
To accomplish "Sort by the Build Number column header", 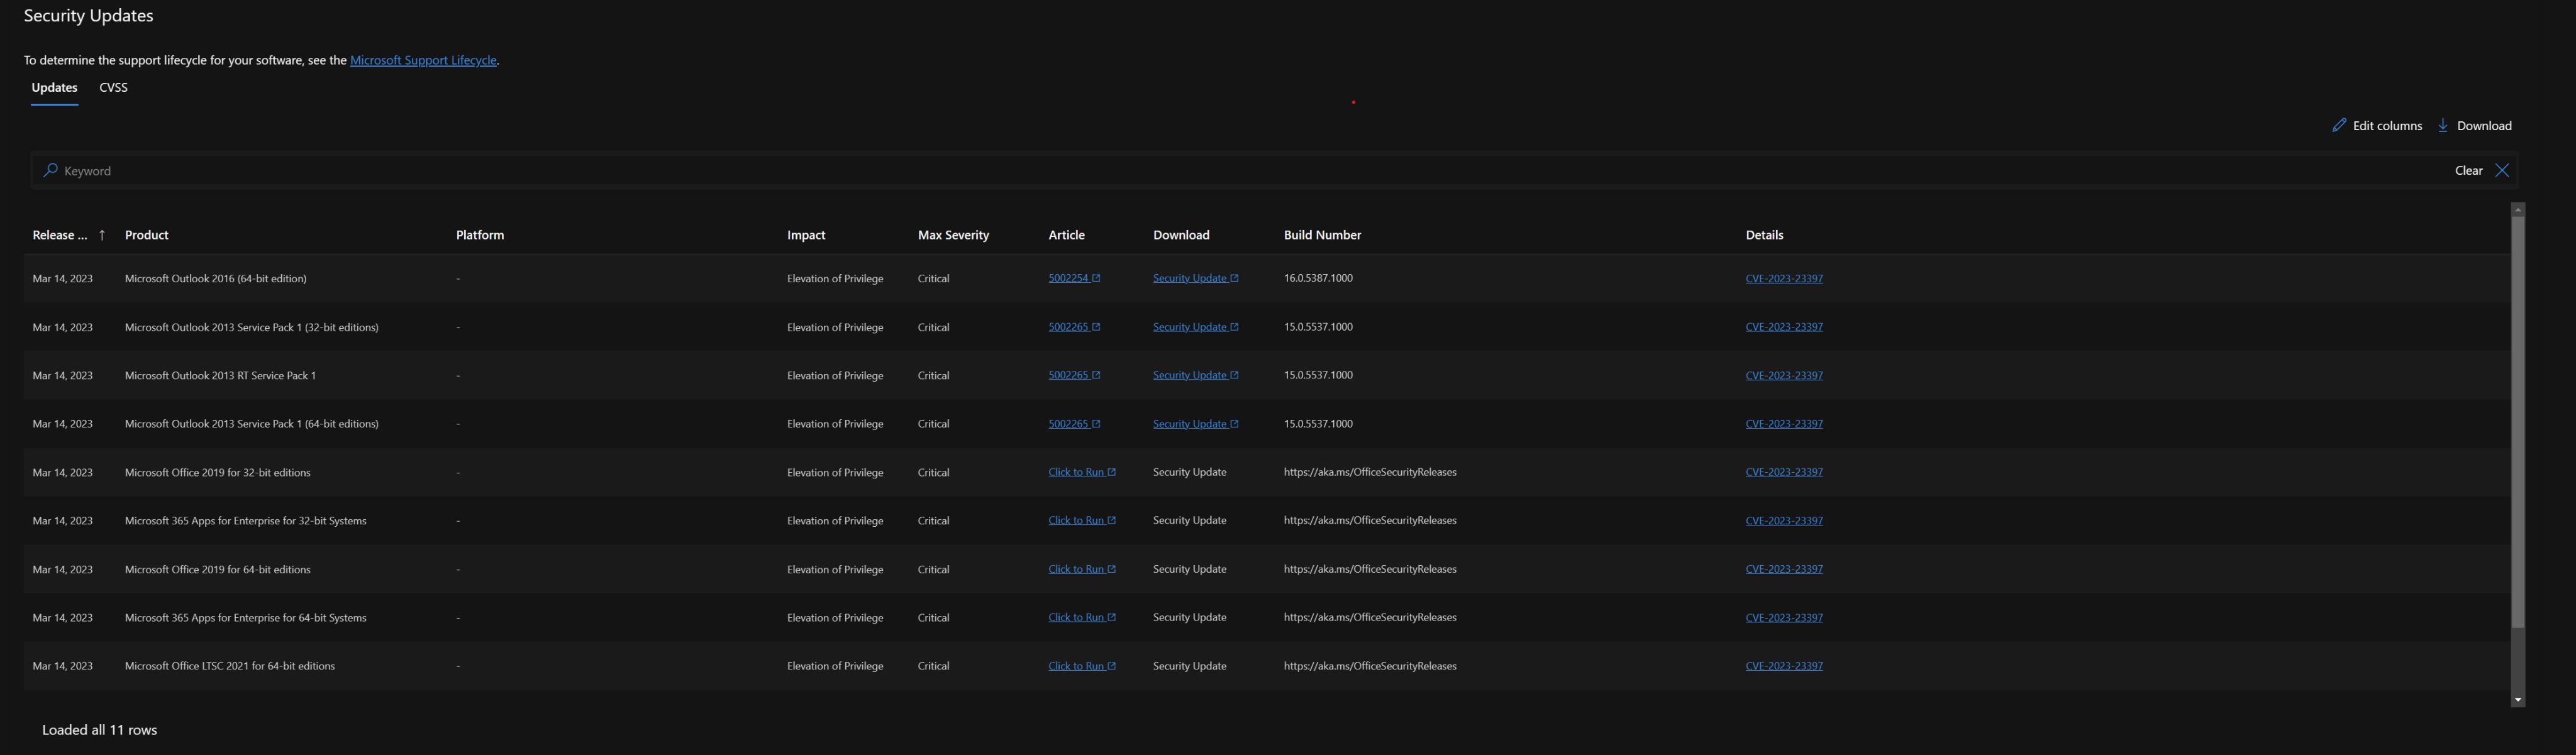I will click(x=1322, y=236).
